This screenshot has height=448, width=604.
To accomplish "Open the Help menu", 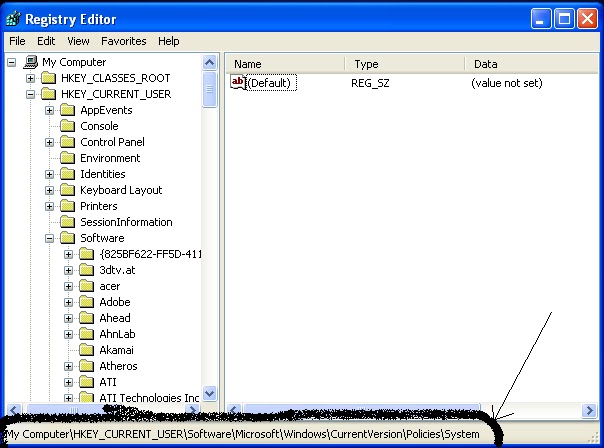I will (x=169, y=41).
